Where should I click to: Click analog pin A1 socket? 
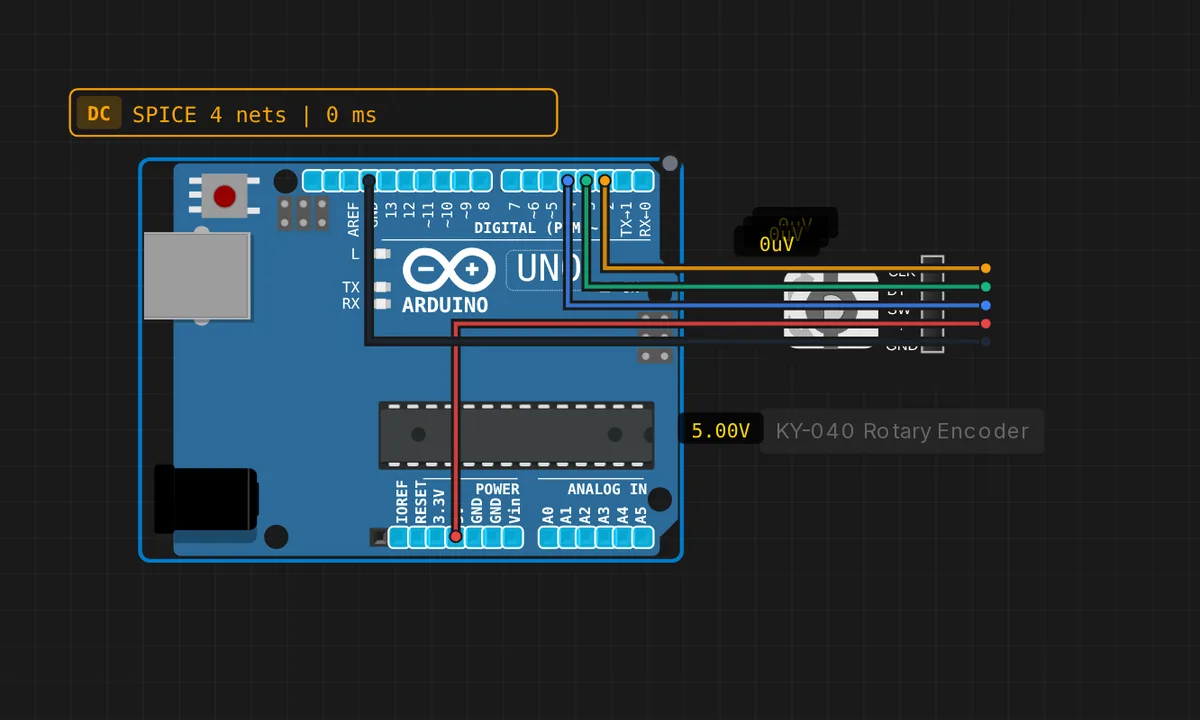(x=568, y=537)
